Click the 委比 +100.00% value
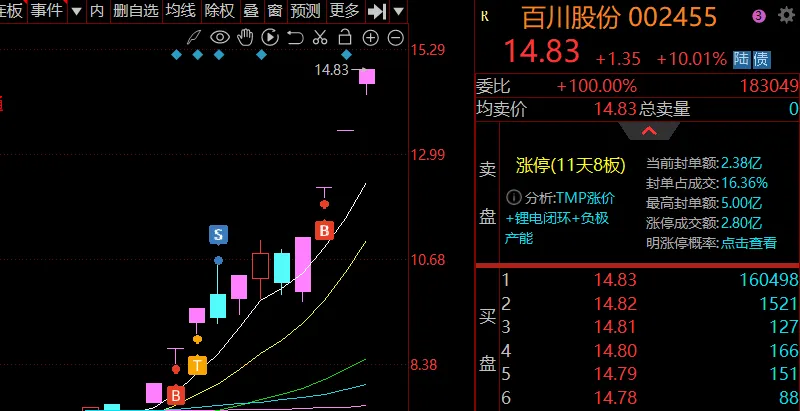800x411 pixels. pyautogui.click(x=596, y=86)
